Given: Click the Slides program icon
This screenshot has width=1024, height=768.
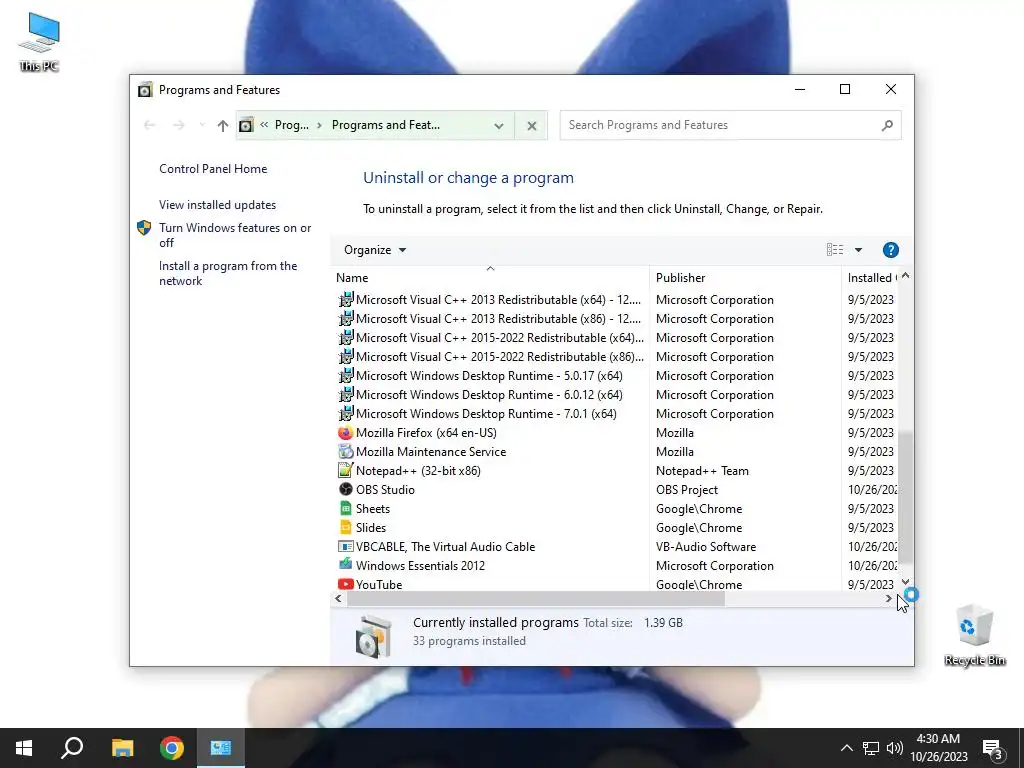Looking at the screenshot, I should click(x=345, y=528).
